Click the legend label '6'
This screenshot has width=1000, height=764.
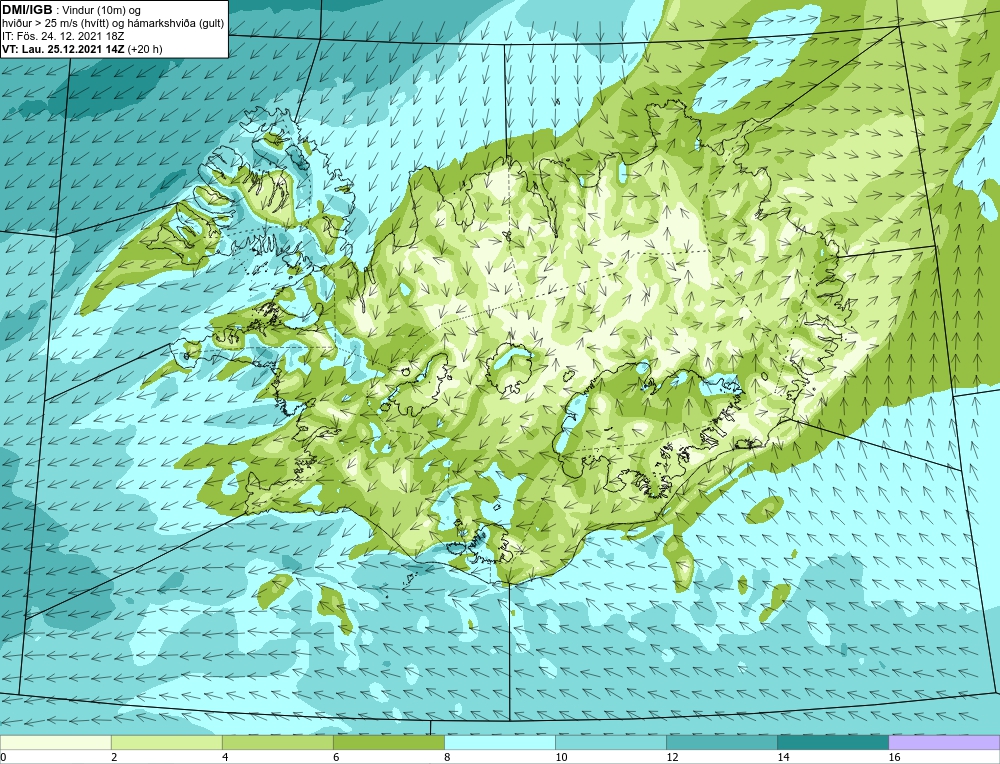click(335, 757)
